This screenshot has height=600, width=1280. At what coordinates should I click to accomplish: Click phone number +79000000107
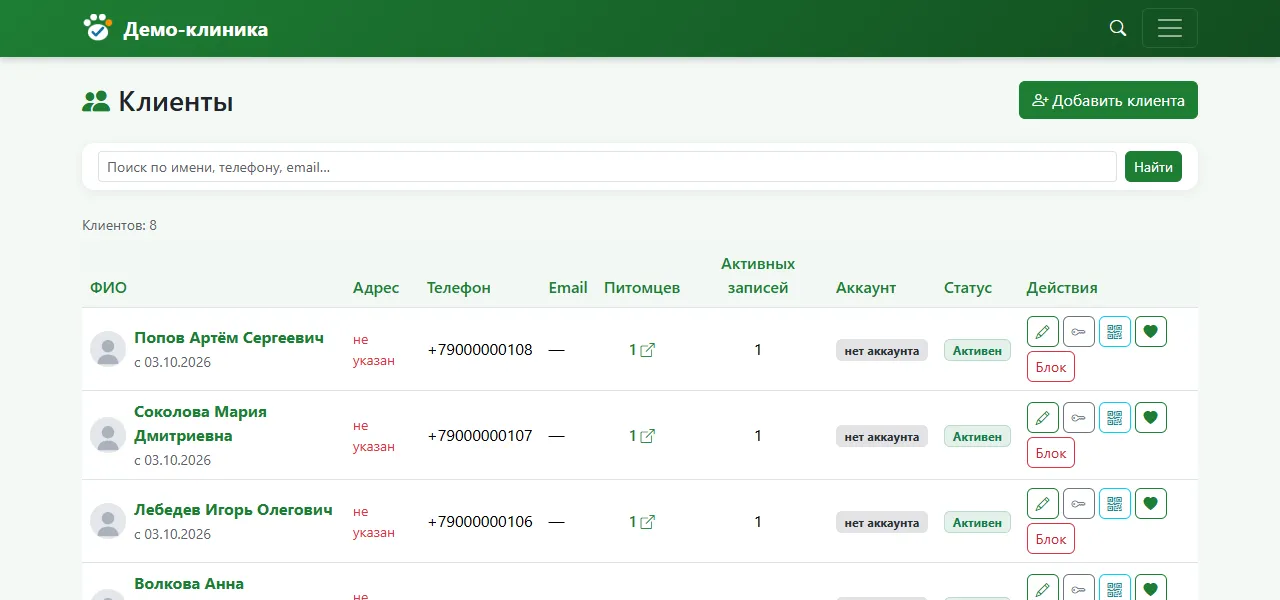tap(480, 436)
